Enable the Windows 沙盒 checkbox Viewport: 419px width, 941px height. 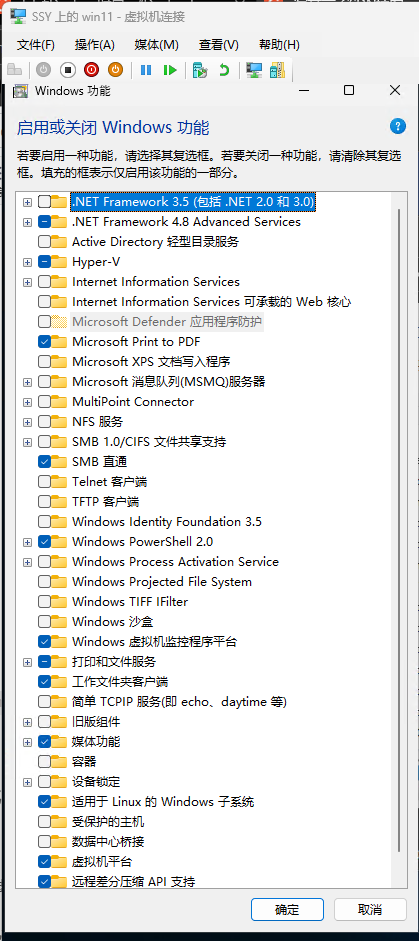point(44,622)
